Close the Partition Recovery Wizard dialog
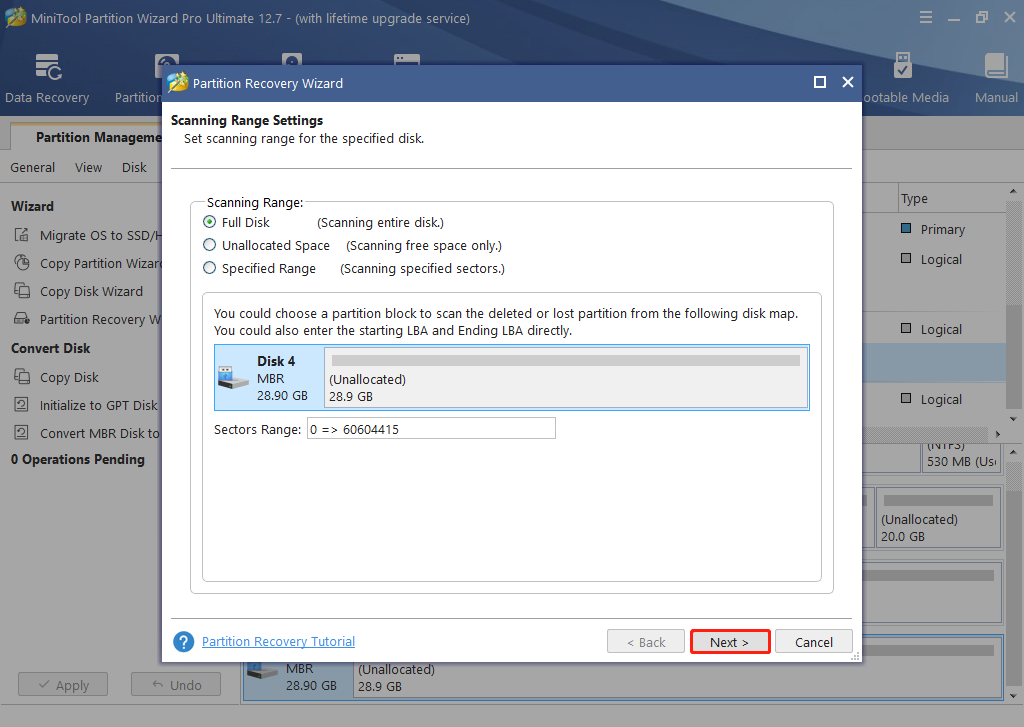This screenshot has width=1024, height=727. click(x=848, y=82)
